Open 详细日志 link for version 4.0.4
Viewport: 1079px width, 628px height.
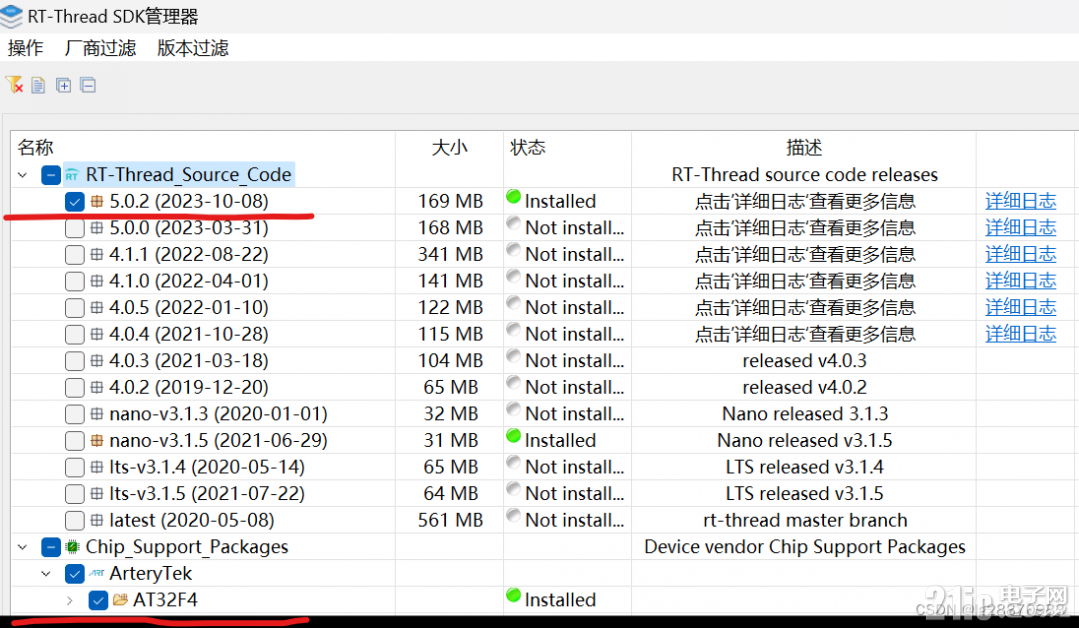pos(1021,334)
